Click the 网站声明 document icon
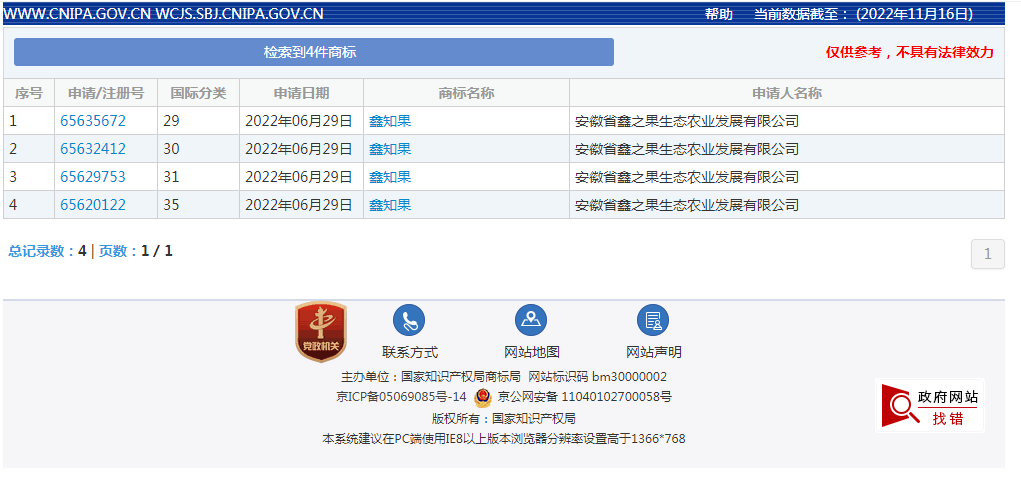 point(653,320)
